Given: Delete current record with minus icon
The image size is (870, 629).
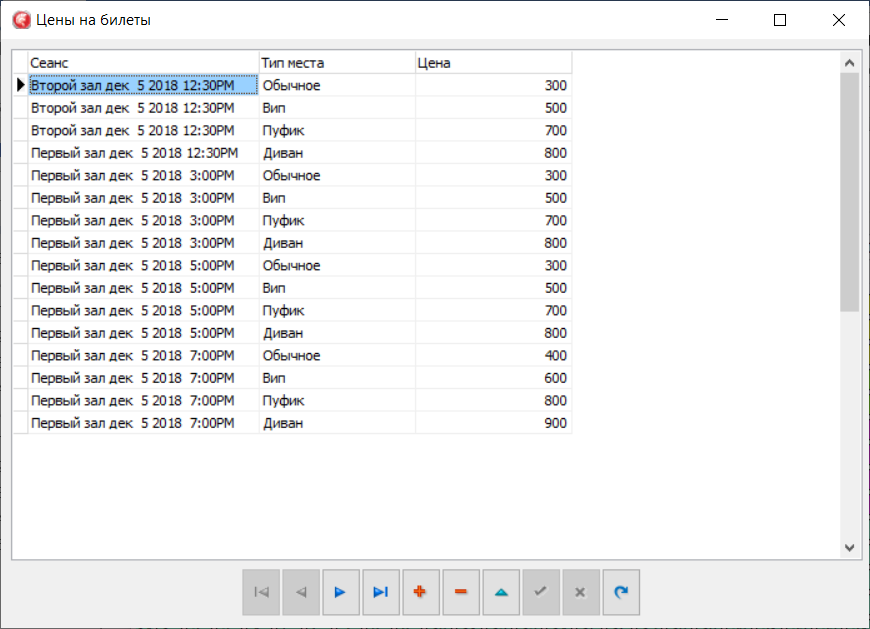Looking at the screenshot, I should coord(461,592).
